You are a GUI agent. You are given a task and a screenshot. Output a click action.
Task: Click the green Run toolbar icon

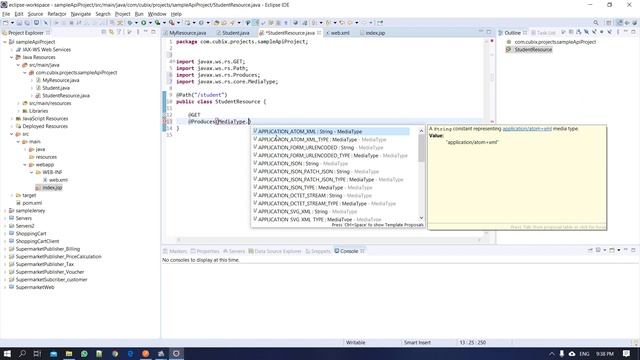(144, 23)
